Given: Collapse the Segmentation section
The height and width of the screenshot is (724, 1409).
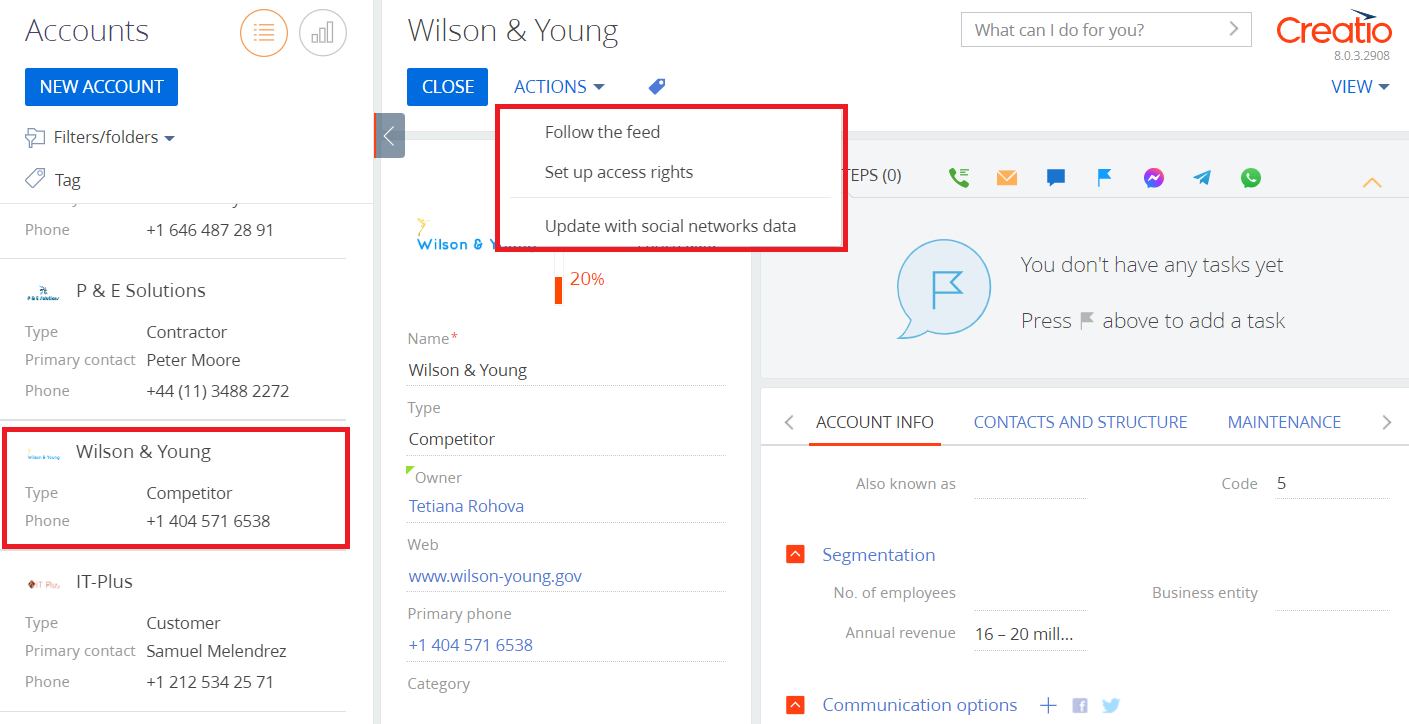Looking at the screenshot, I should [795, 554].
